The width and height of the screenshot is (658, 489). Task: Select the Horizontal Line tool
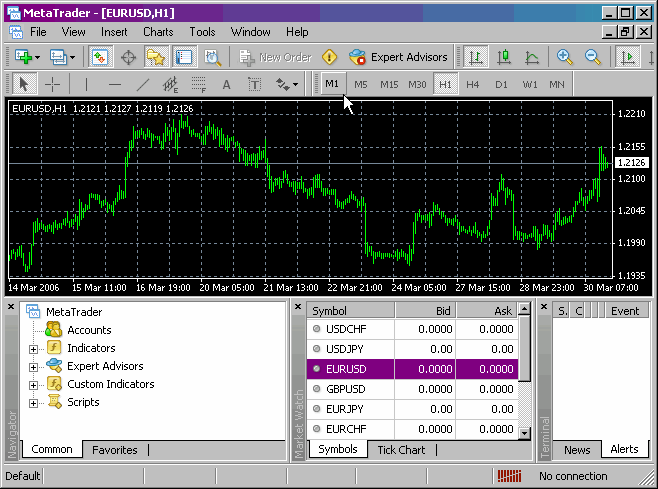click(115, 84)
